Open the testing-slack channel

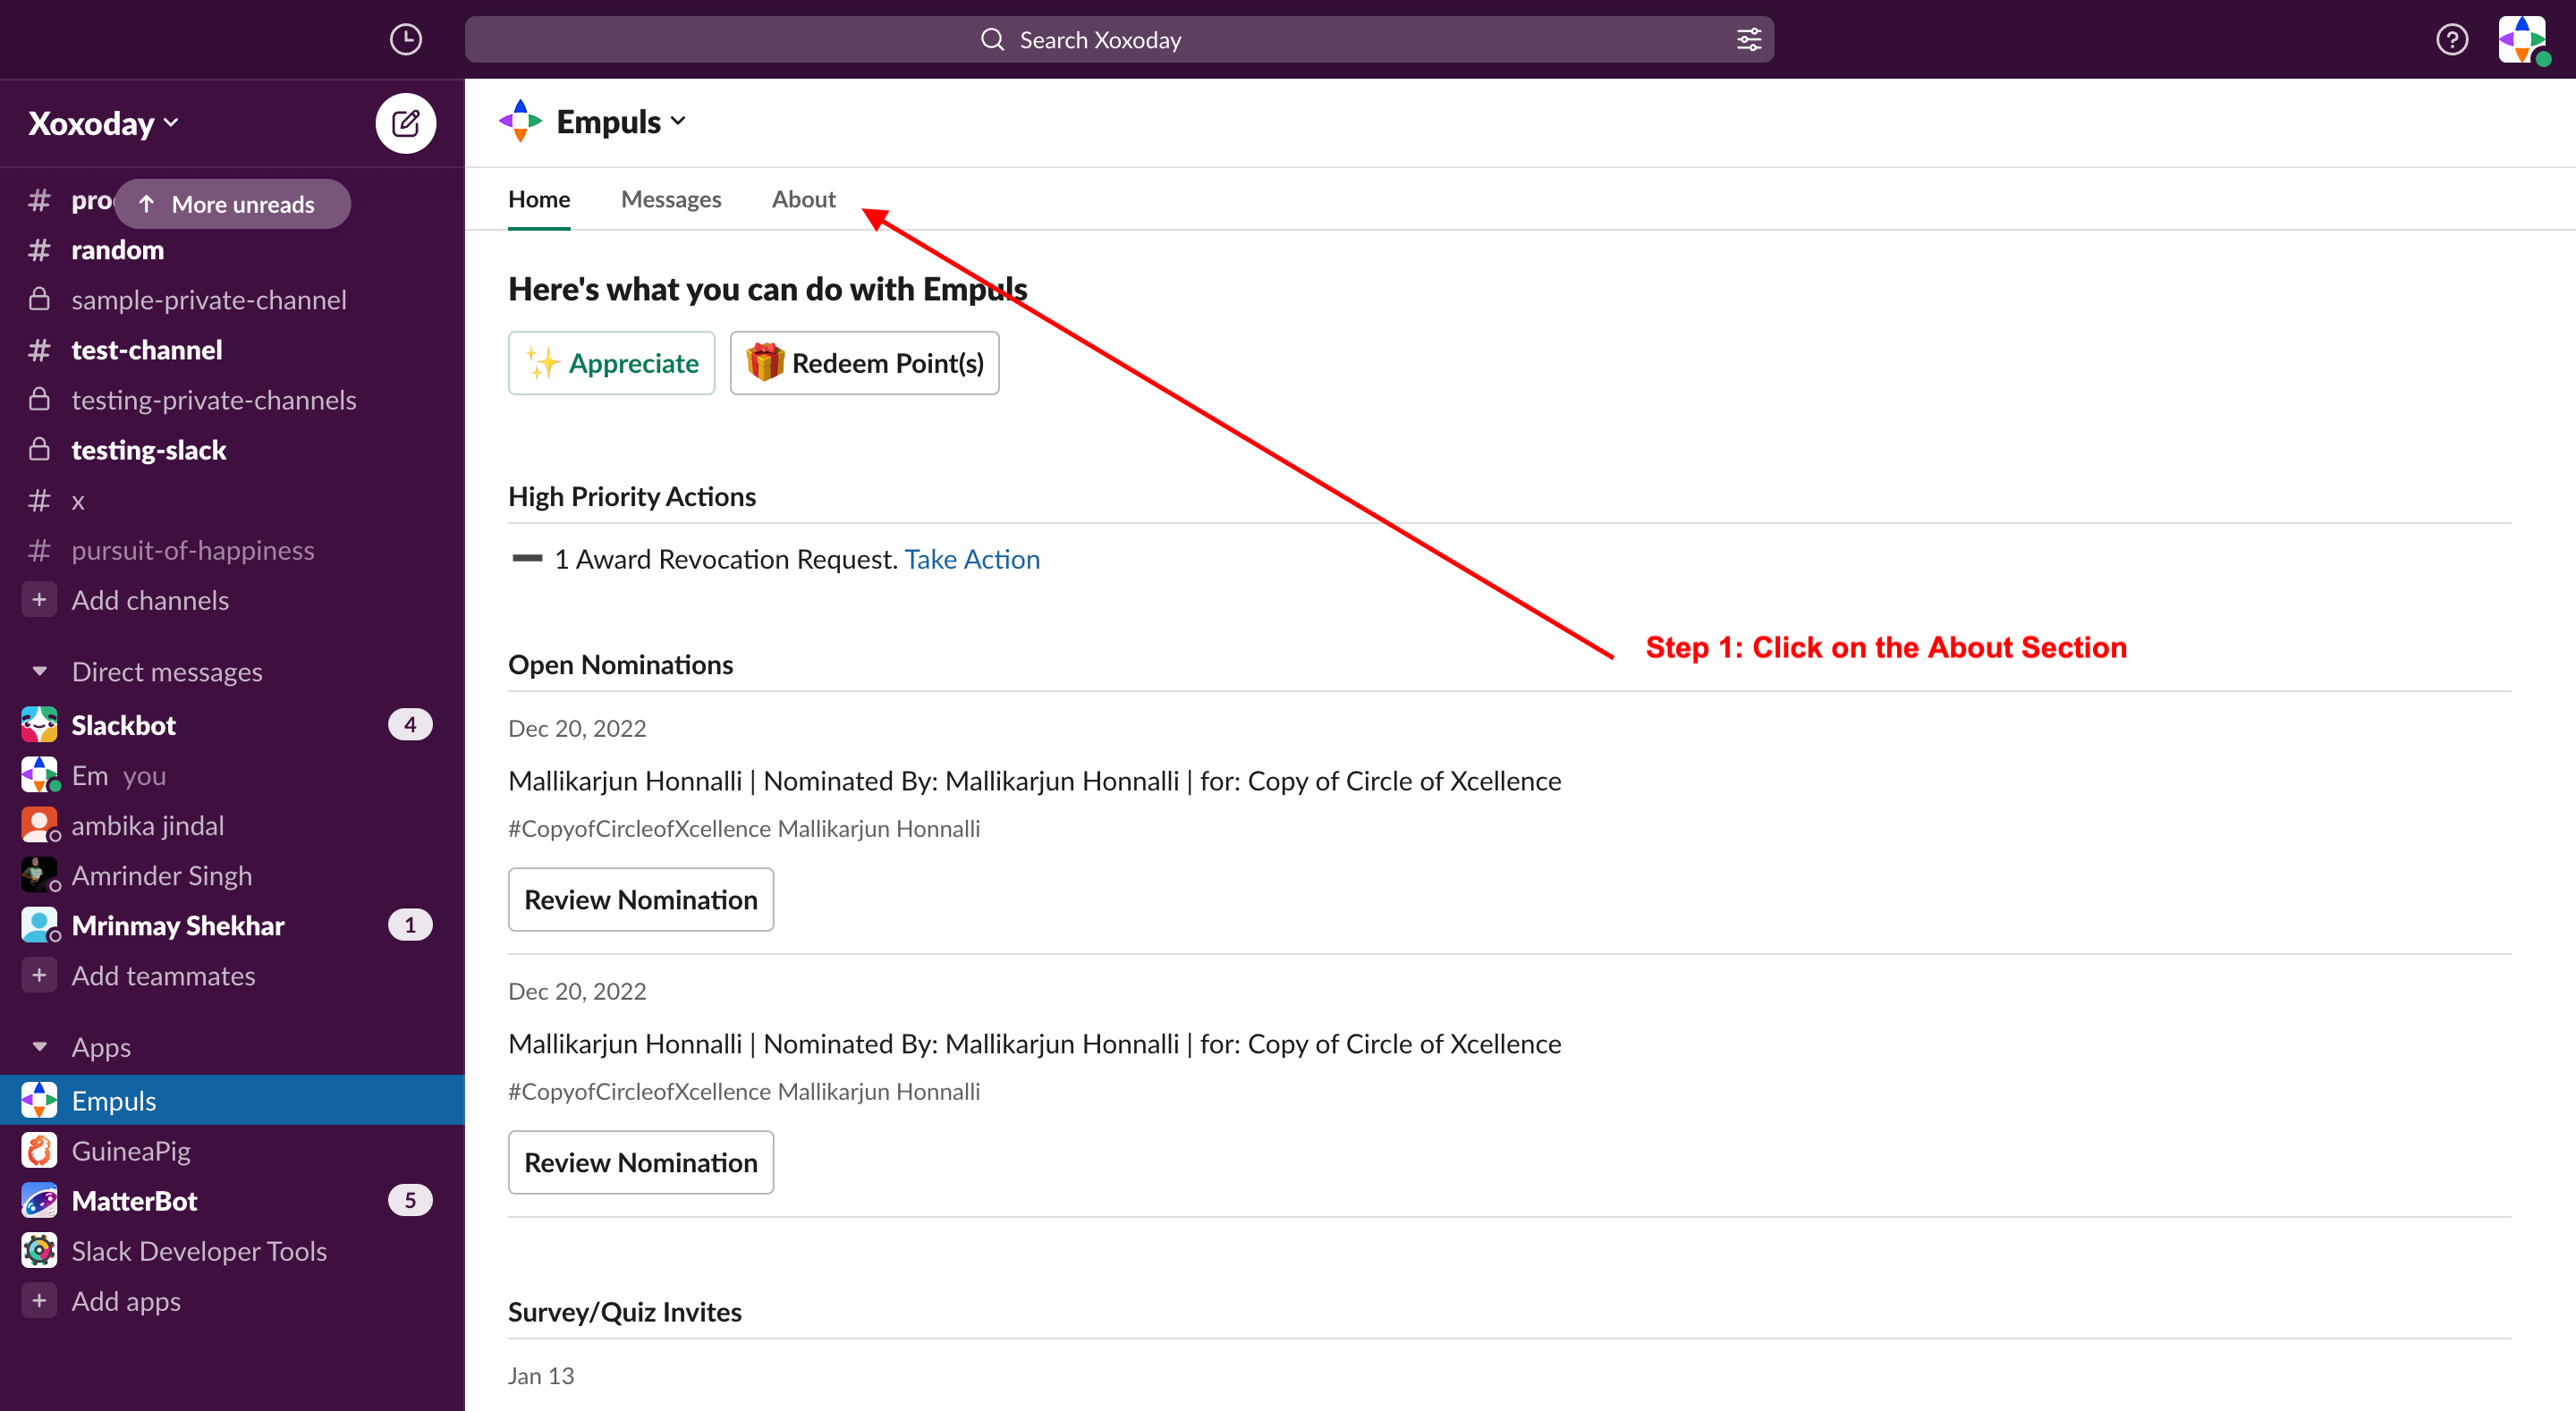[x=232, y=450]
